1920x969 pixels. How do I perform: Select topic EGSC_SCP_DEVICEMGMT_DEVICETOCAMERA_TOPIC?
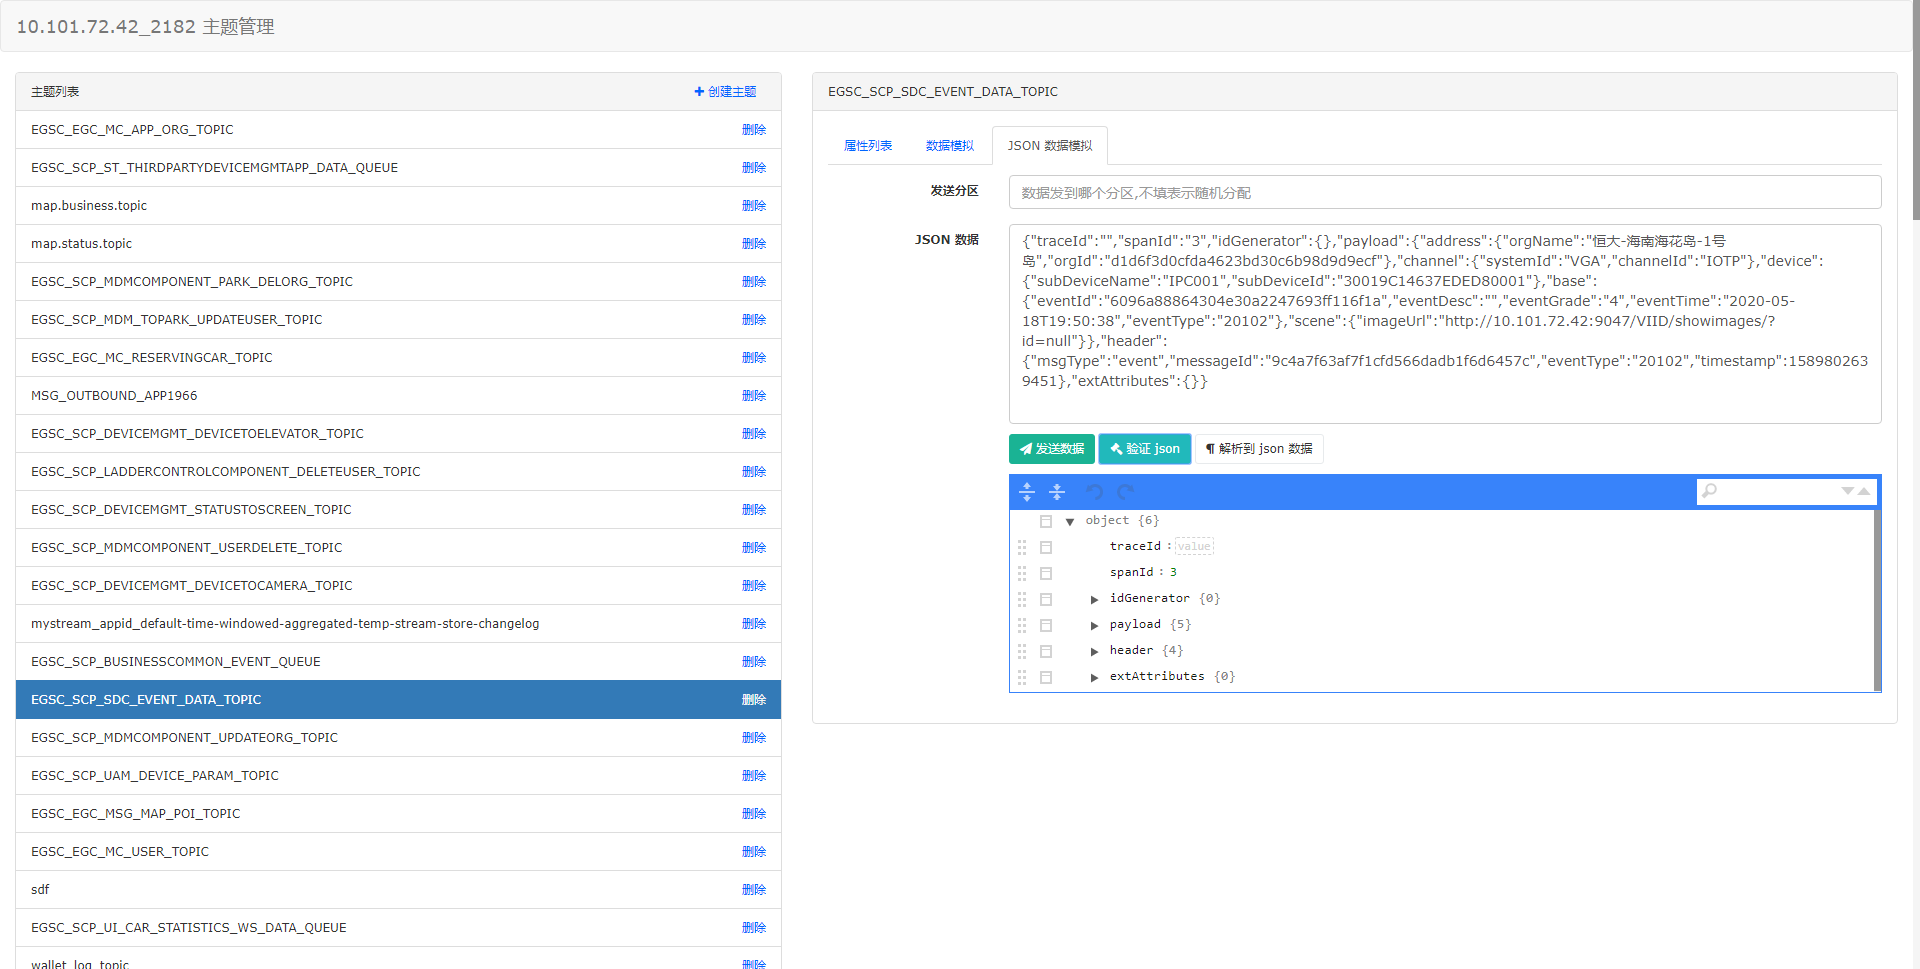pyautogui.click(x=398, y=586)
